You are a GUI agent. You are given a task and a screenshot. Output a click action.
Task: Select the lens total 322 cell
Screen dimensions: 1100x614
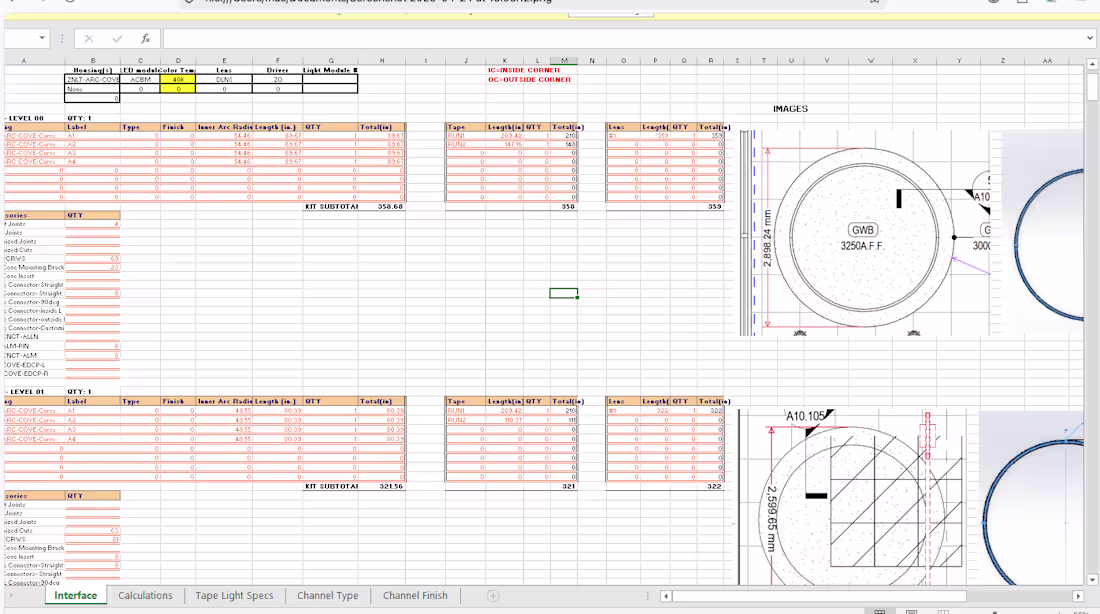[714, 486]
